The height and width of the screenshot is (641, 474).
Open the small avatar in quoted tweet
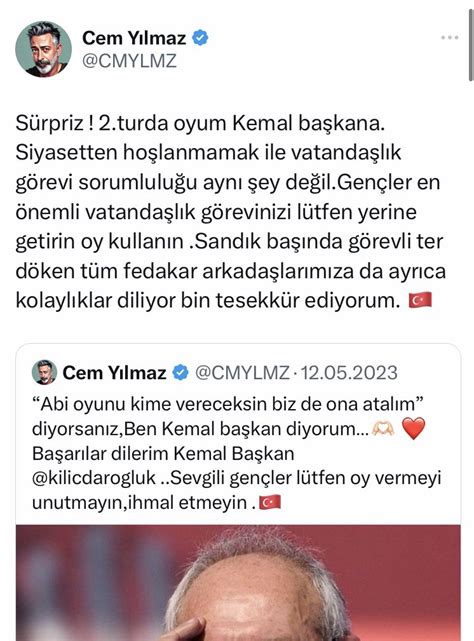(45, 372)
